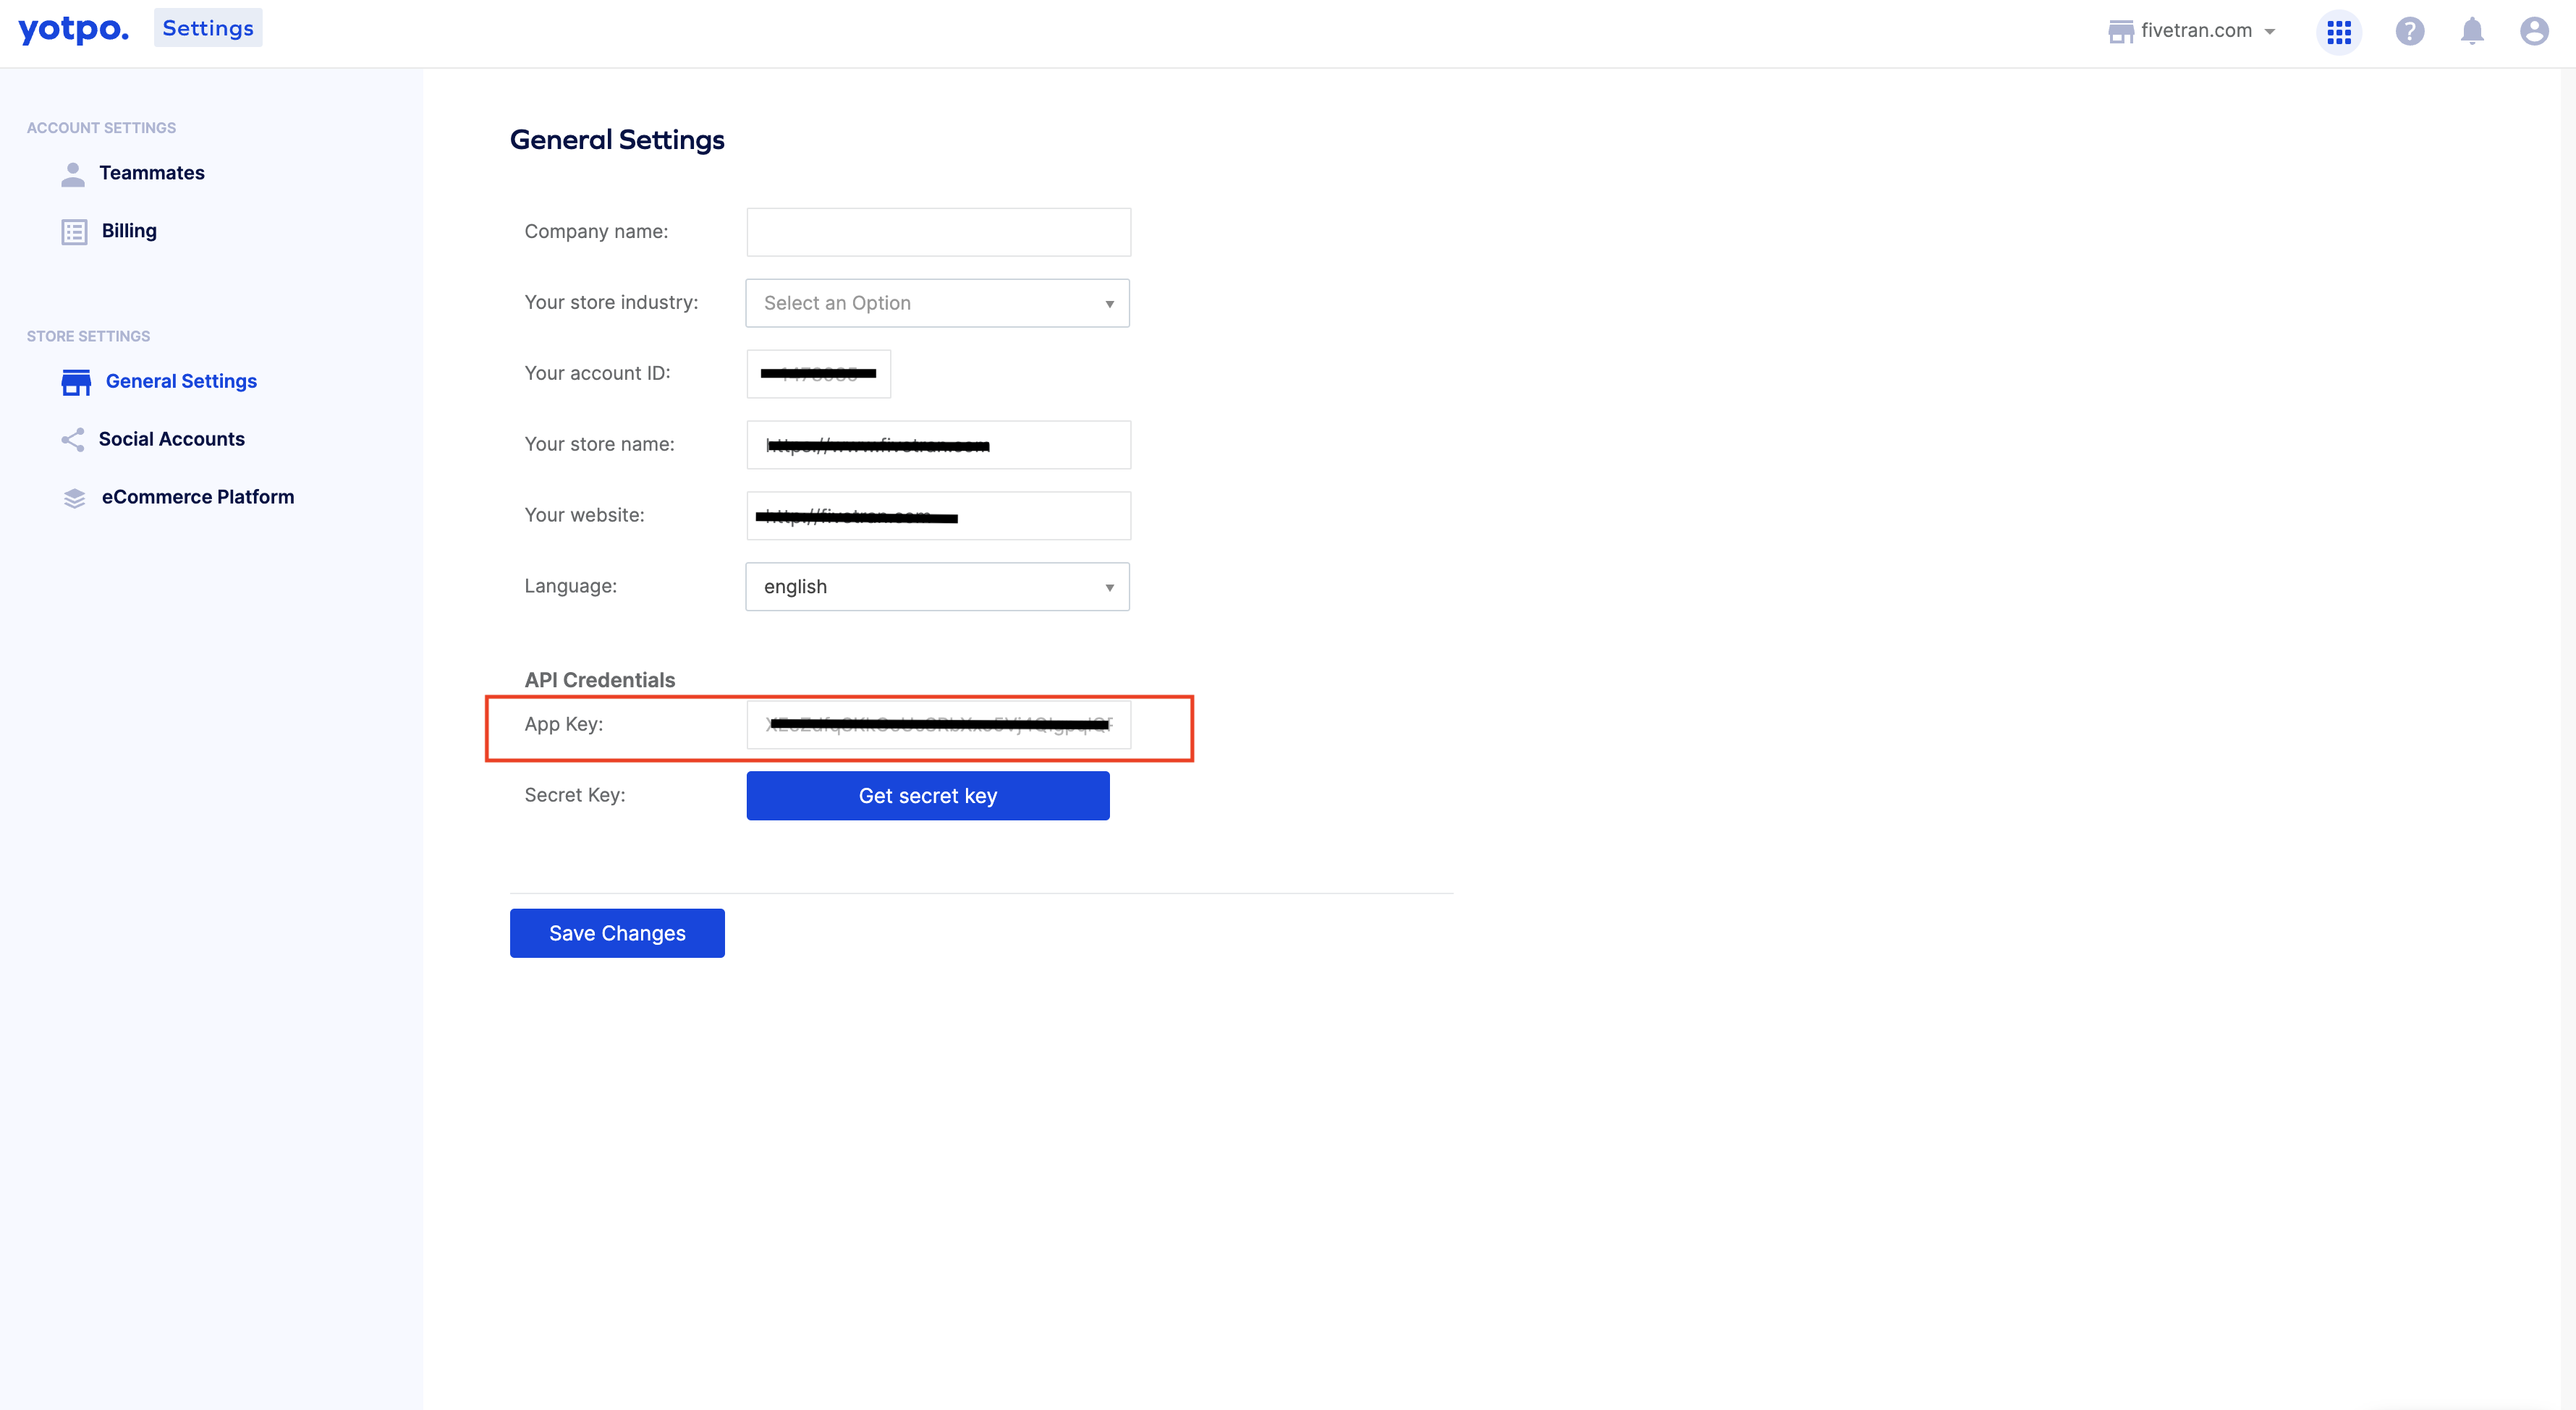Click the Billing icon
The width and height of the screenshot is (2576, 1410).
click(x=73, y=229)
